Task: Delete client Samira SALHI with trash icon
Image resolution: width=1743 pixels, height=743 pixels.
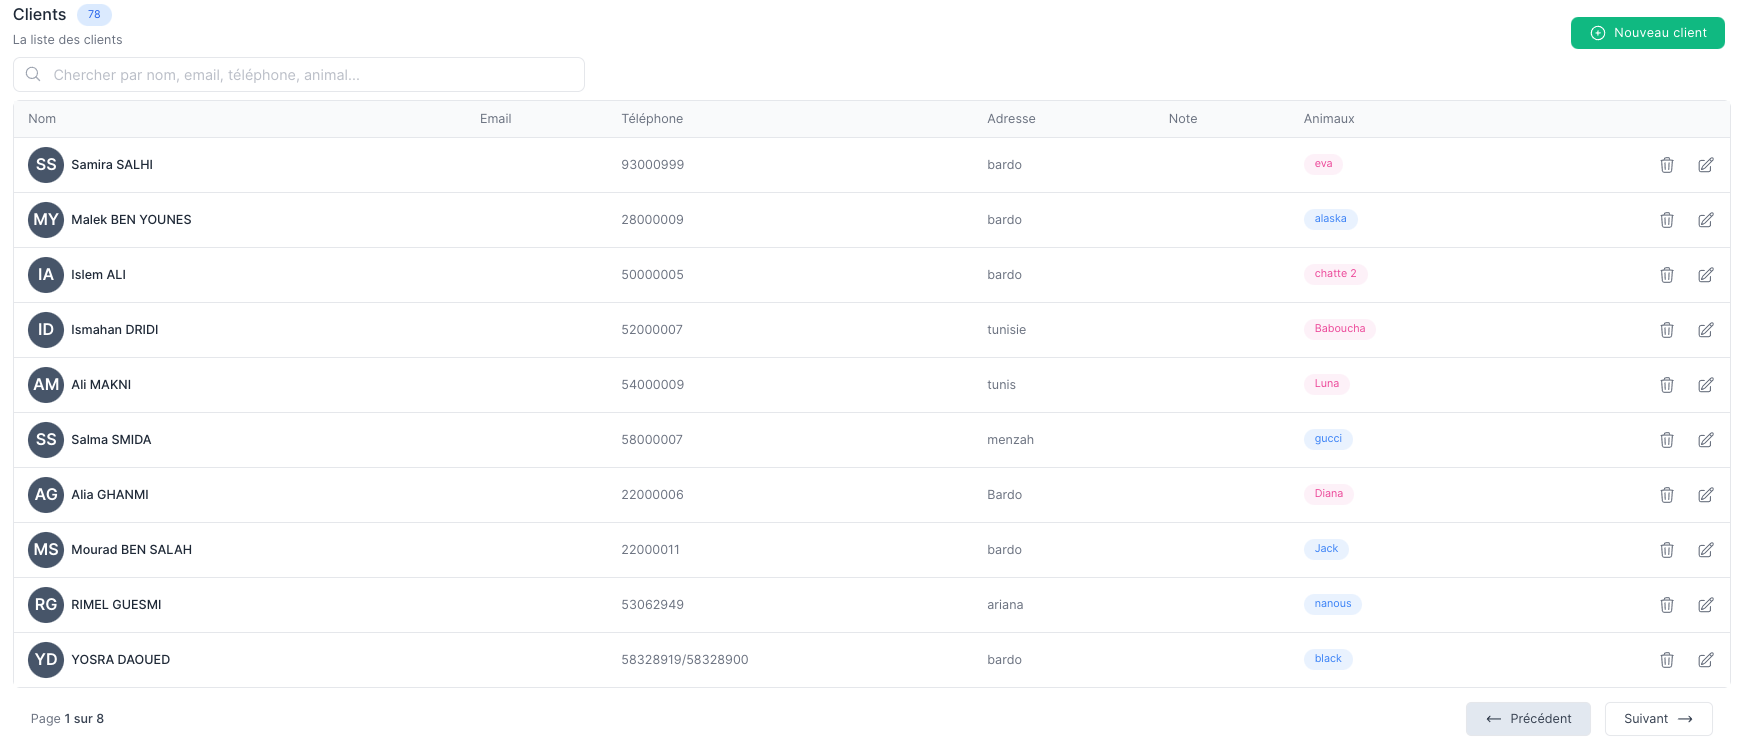Action: point(1667,165)
